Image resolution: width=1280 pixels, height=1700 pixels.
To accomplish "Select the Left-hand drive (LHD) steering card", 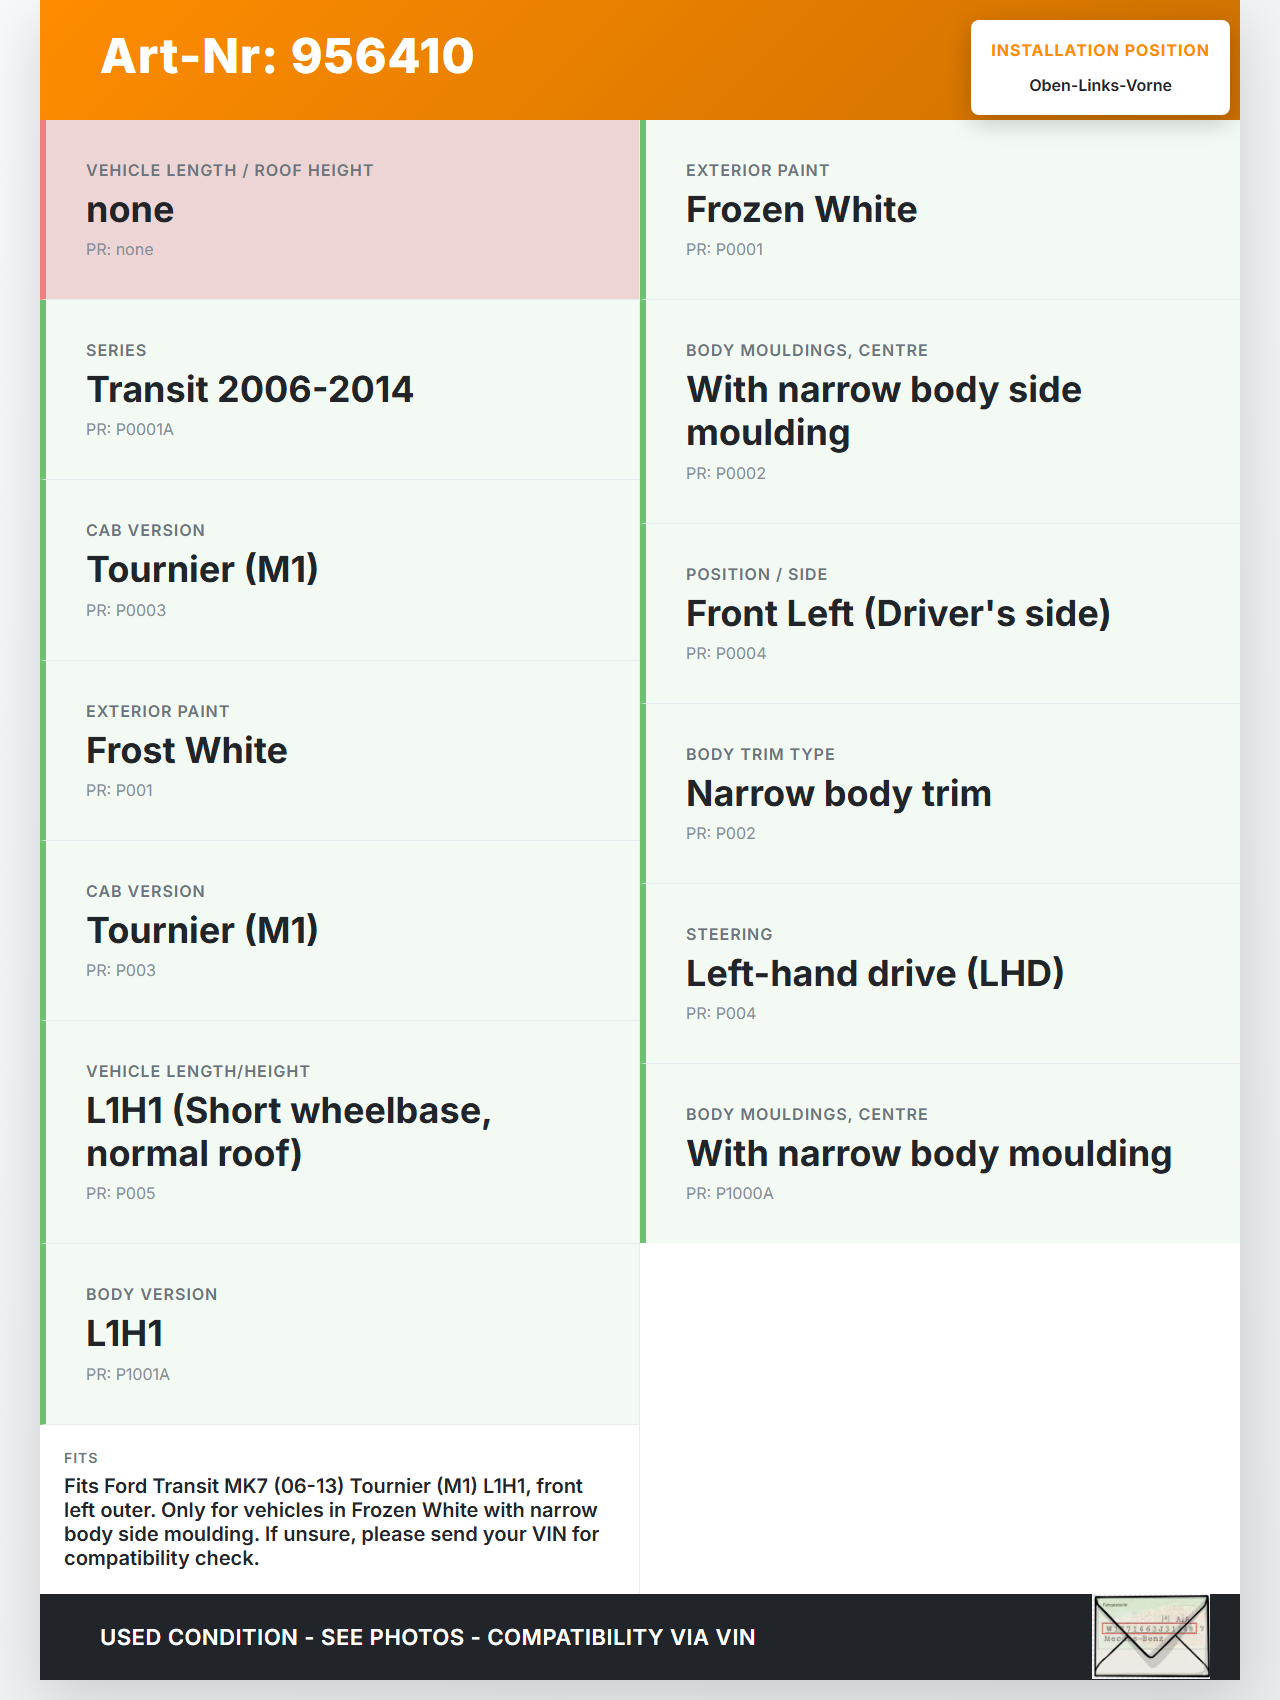I will point(942,974).
